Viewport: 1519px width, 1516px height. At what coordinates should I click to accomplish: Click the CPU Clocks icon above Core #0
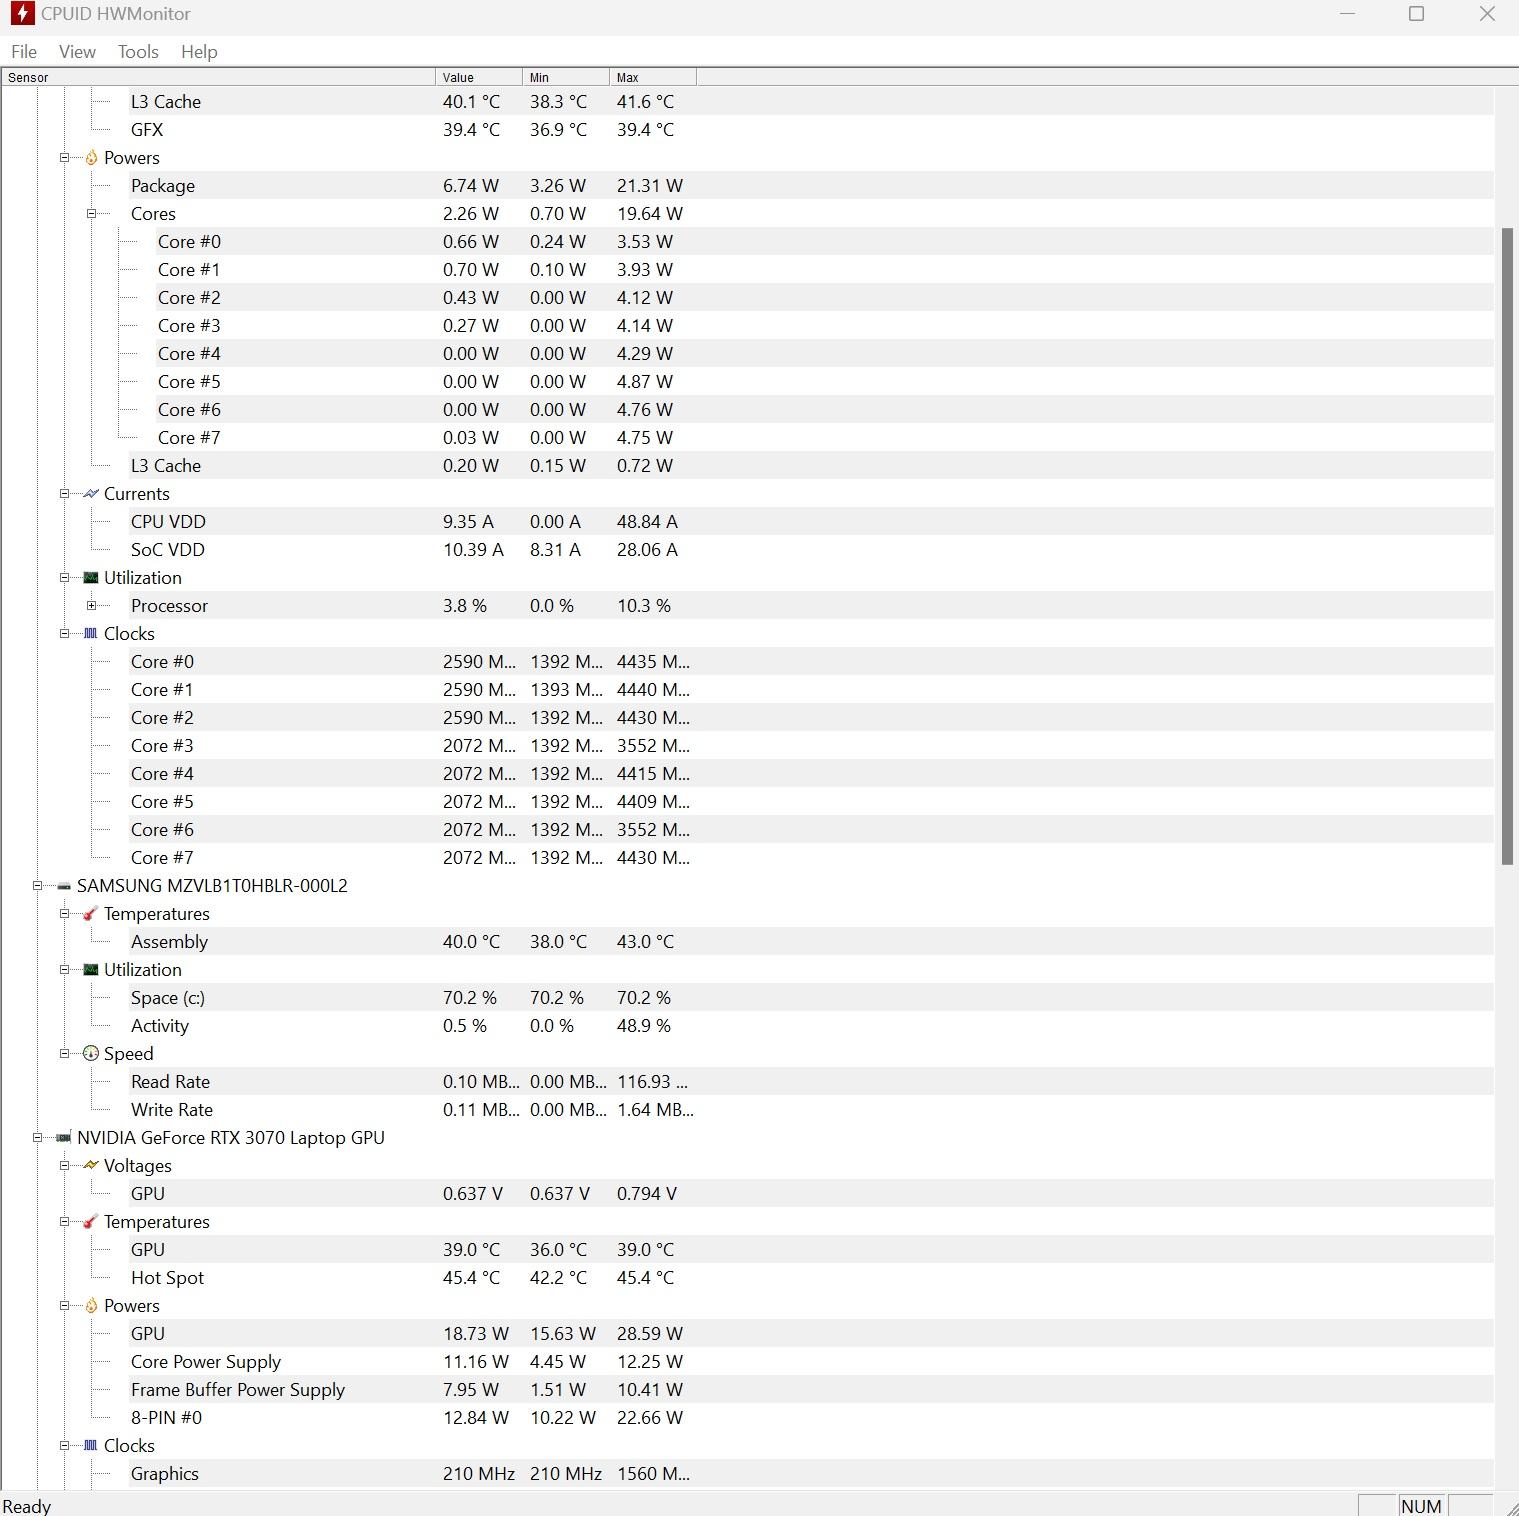[91, 634]
